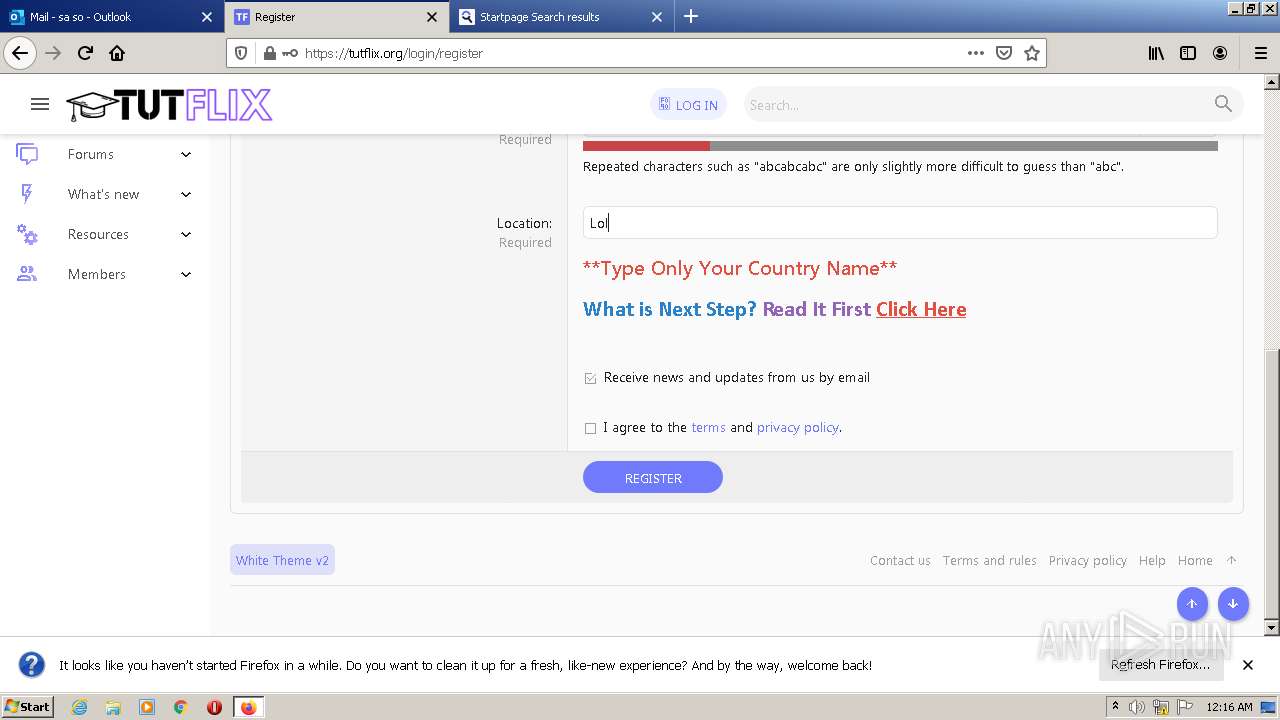Open the Help footer link
This screenshot has width=1280, height=720.
pos(1152,560)
